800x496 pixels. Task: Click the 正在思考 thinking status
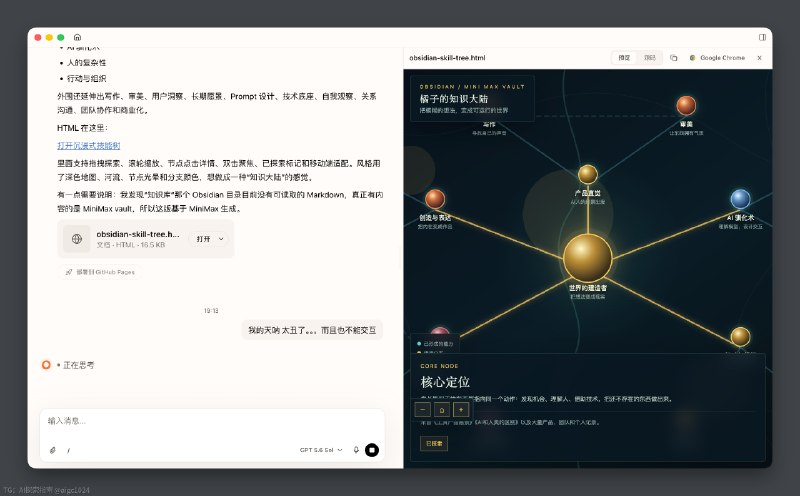tap(79, 365)
